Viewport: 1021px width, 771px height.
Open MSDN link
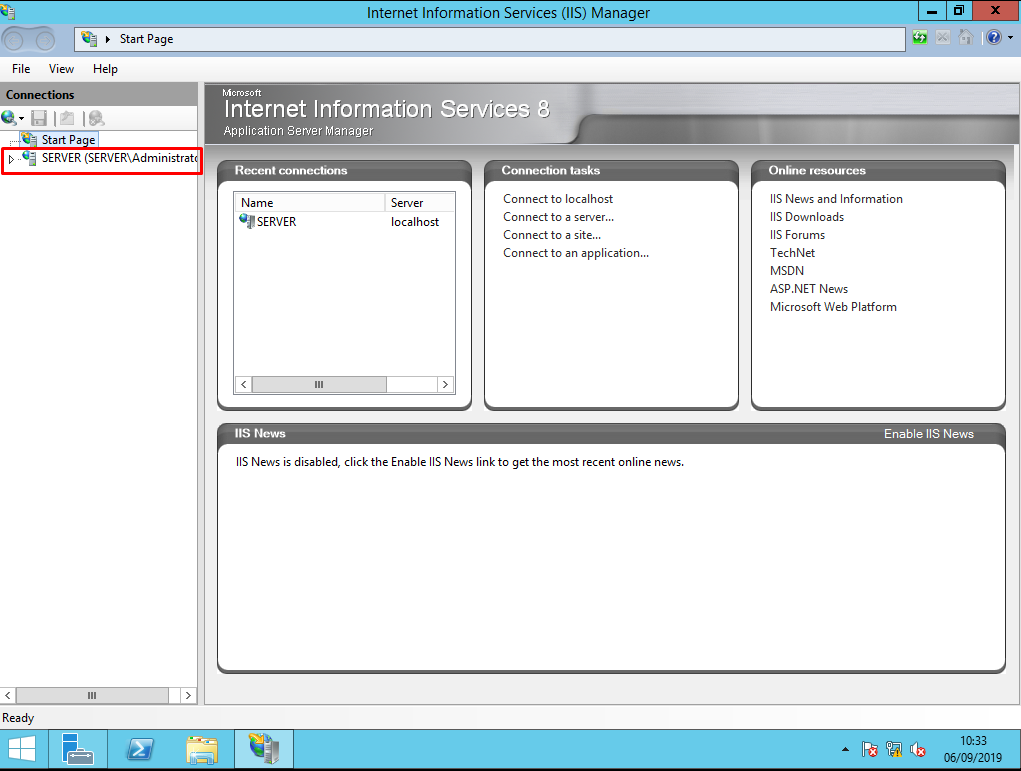pos(787,271)
